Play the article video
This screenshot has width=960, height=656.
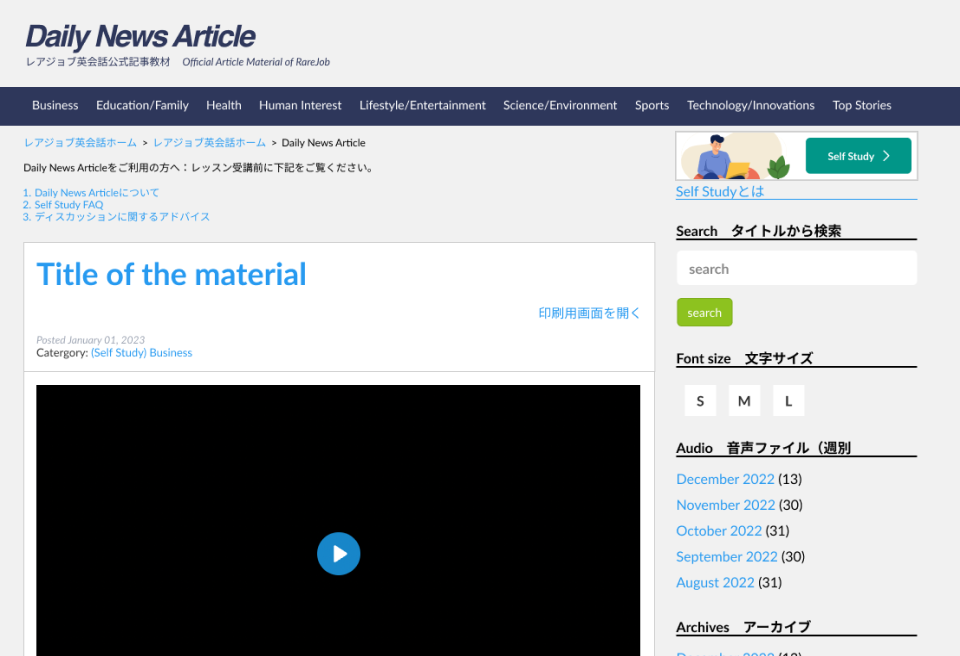[339, 554]
